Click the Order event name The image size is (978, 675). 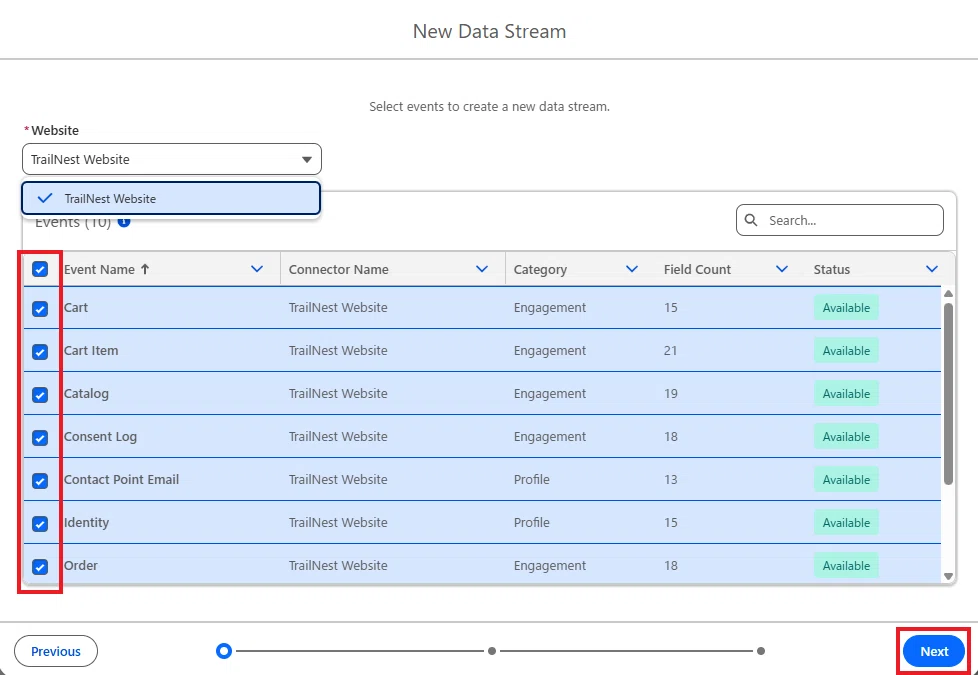pos(81,566)
